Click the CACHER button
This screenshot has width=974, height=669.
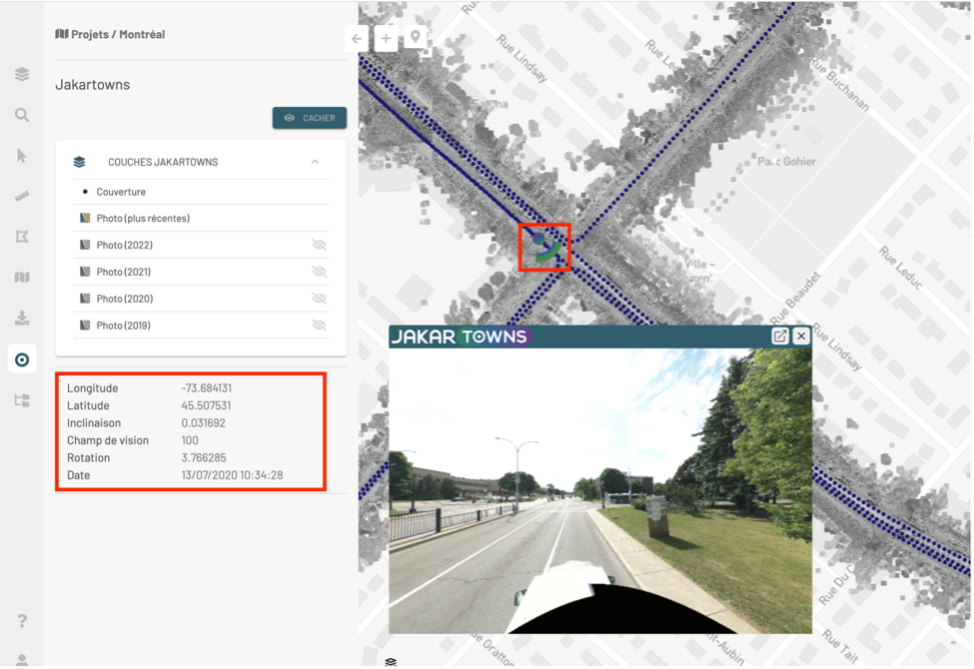coord(309,117)
